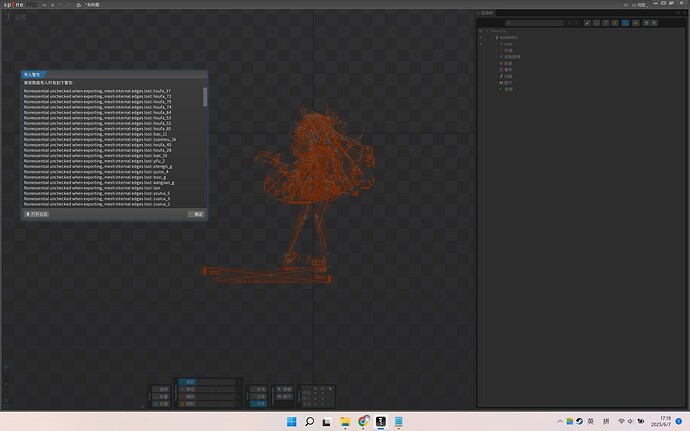690x431 pixels.
Task: Click the 设置 setup mode label
Action: (x=21, y=17)
